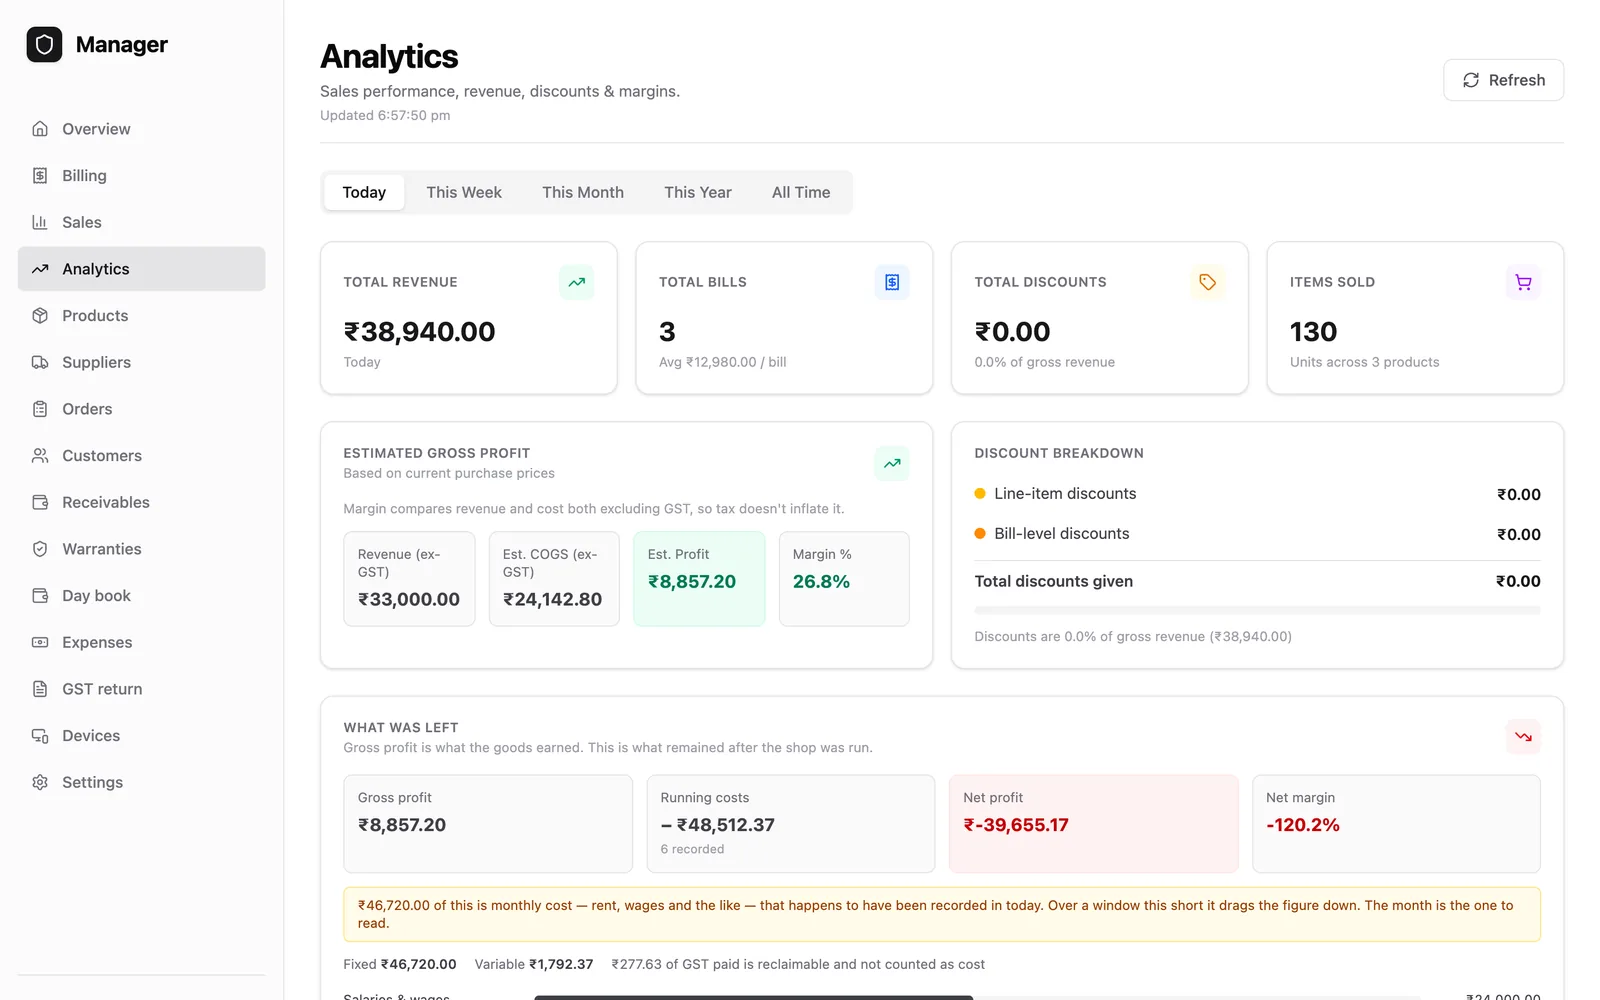Click the Sales bar chart icon
The image size is (1600, 1000).
[x=40, y=222]
